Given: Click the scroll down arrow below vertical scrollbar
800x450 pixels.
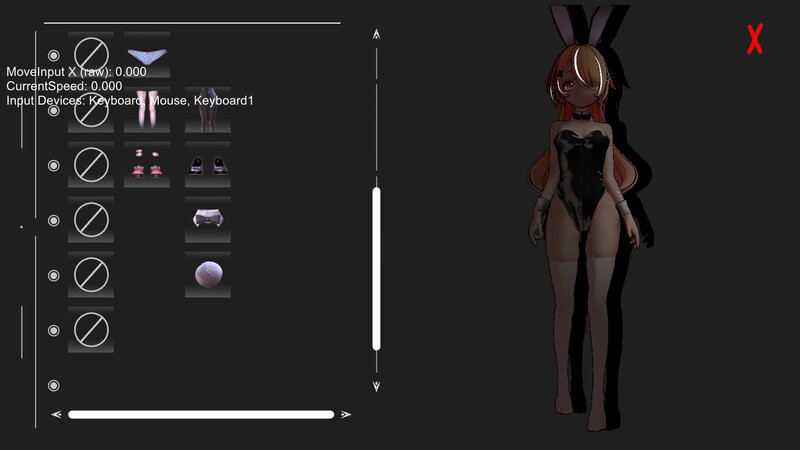Looking at the screenshot, I should point(376,385).
